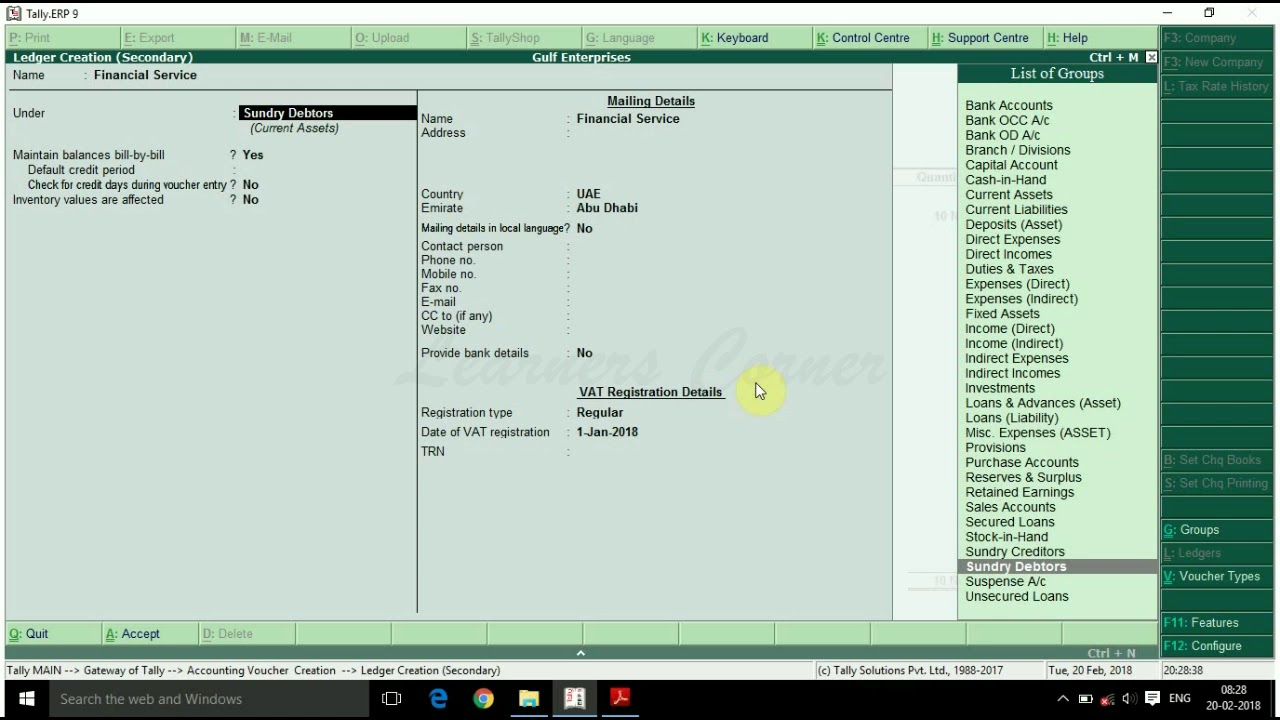Toggle Maintain balances bill-by-bill Yes
The width and height of the screenshot is (1280, 720).
(252, 155)
